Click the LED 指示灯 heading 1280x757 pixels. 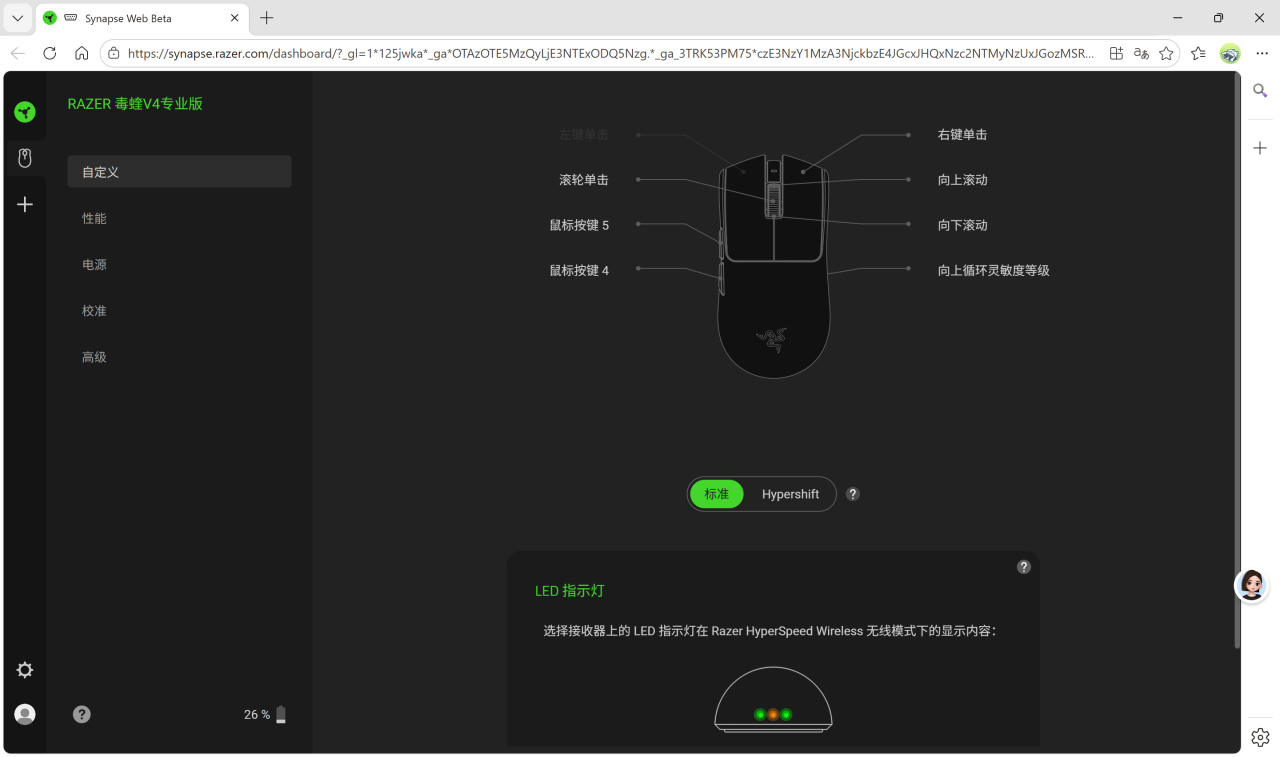(570, 591)
